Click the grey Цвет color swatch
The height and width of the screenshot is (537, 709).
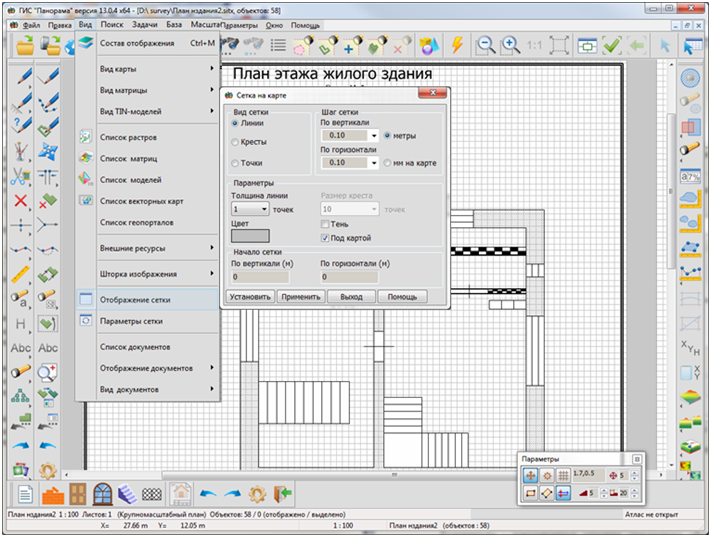tap(250, 237)
